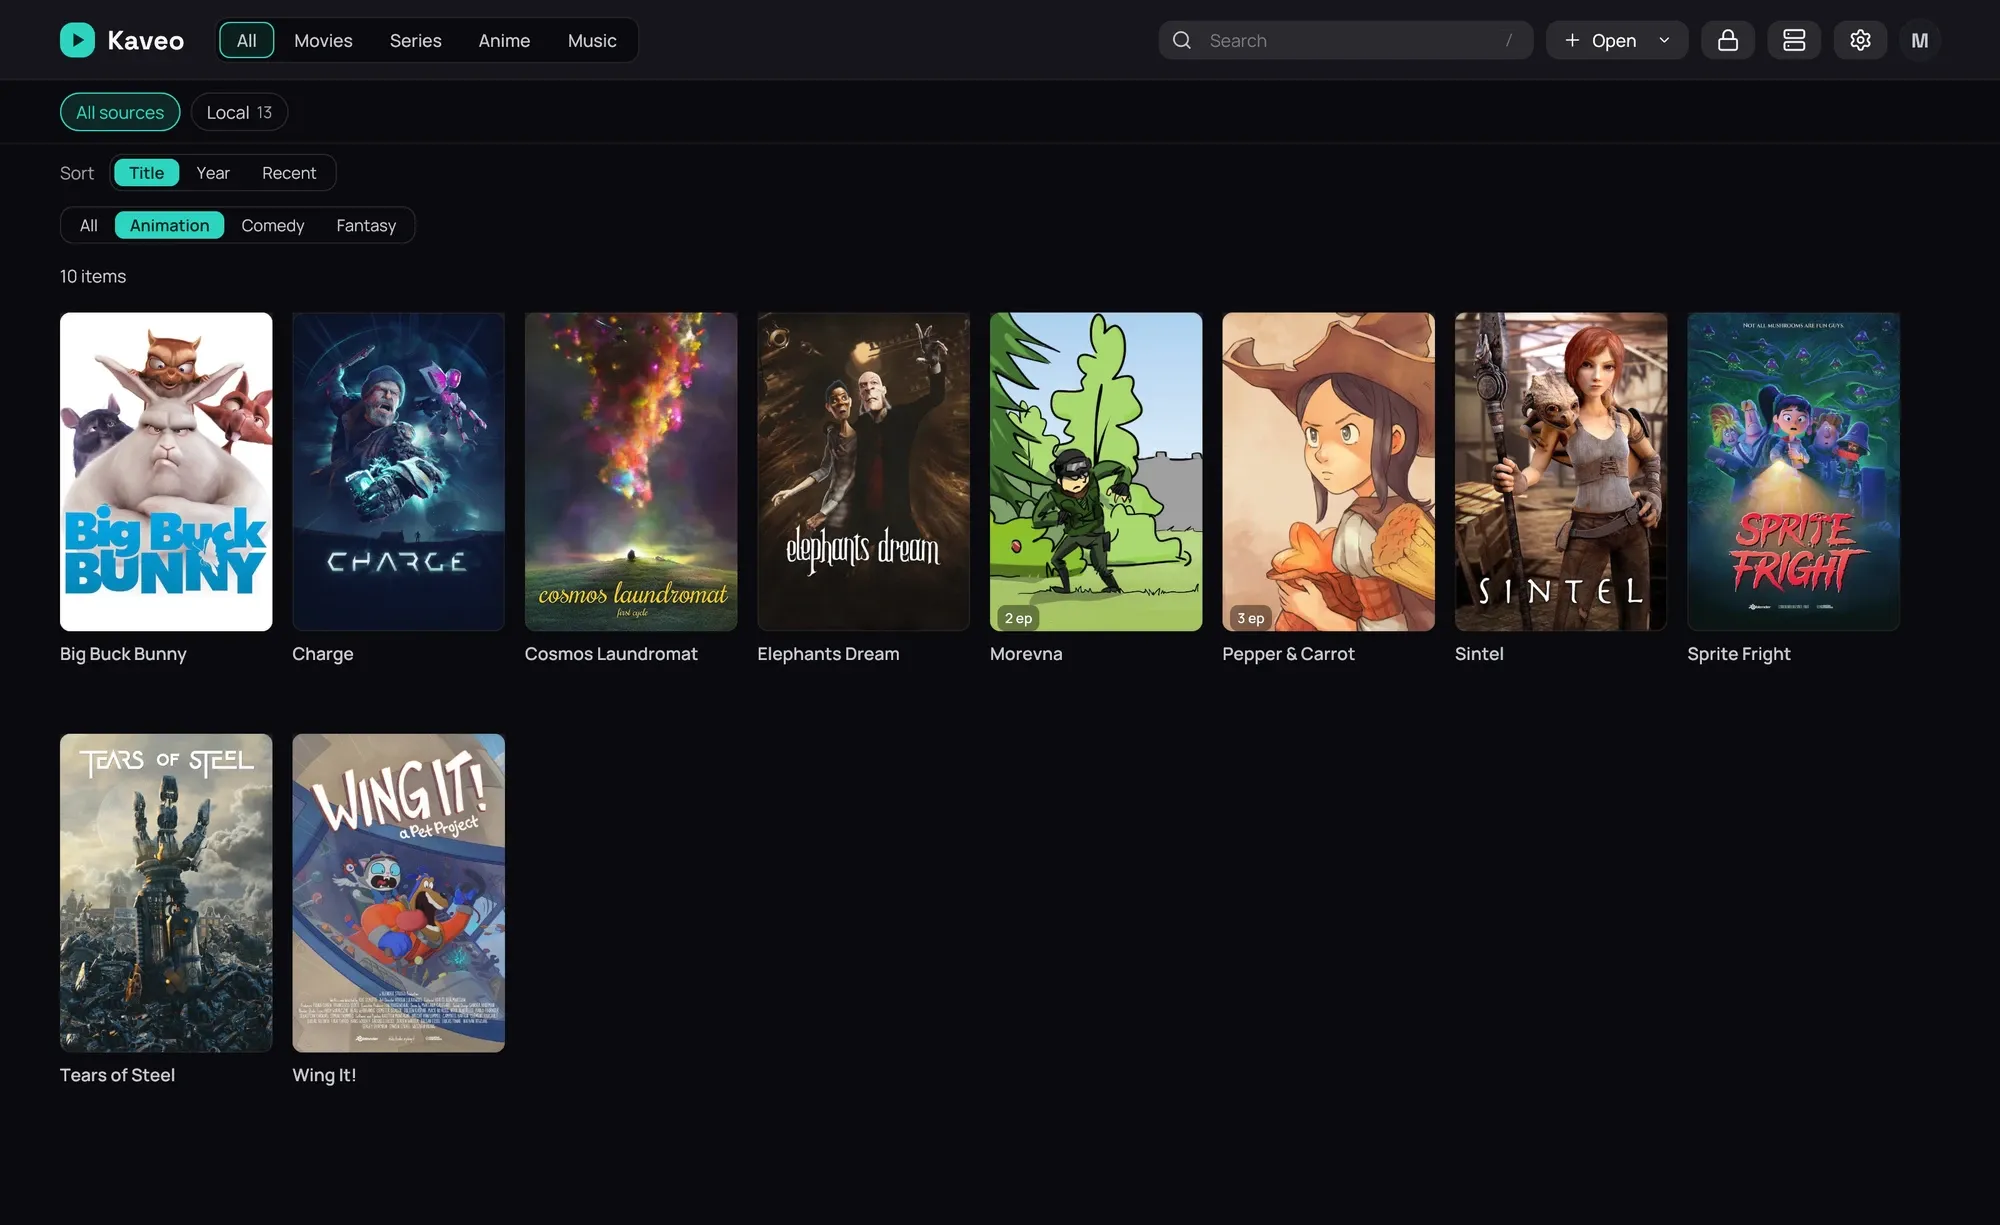Viewport: 2000px width, 1225px height.
Task: Select the All genre filter
Action: coord(88,225)
